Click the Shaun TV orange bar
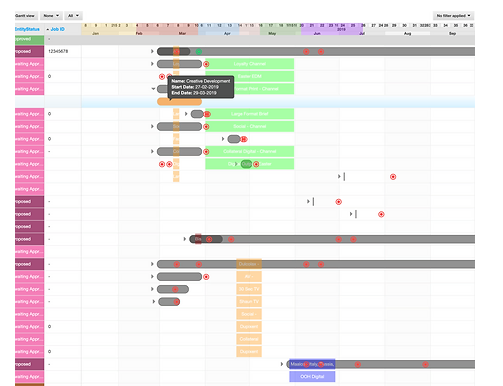Image resolution: width=503 pixels, height=386 pixels. (249, 302)
